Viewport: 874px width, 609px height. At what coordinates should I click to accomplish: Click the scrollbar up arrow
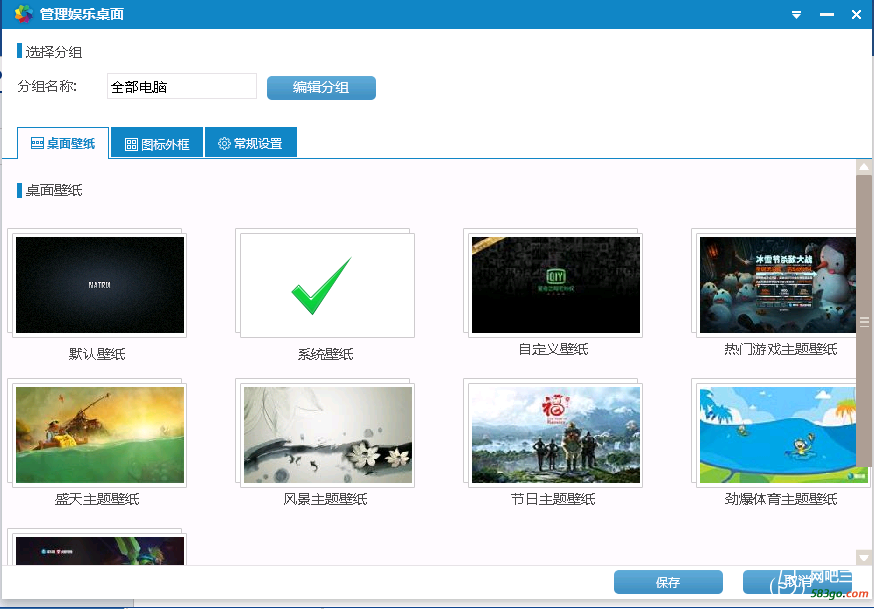864,167
